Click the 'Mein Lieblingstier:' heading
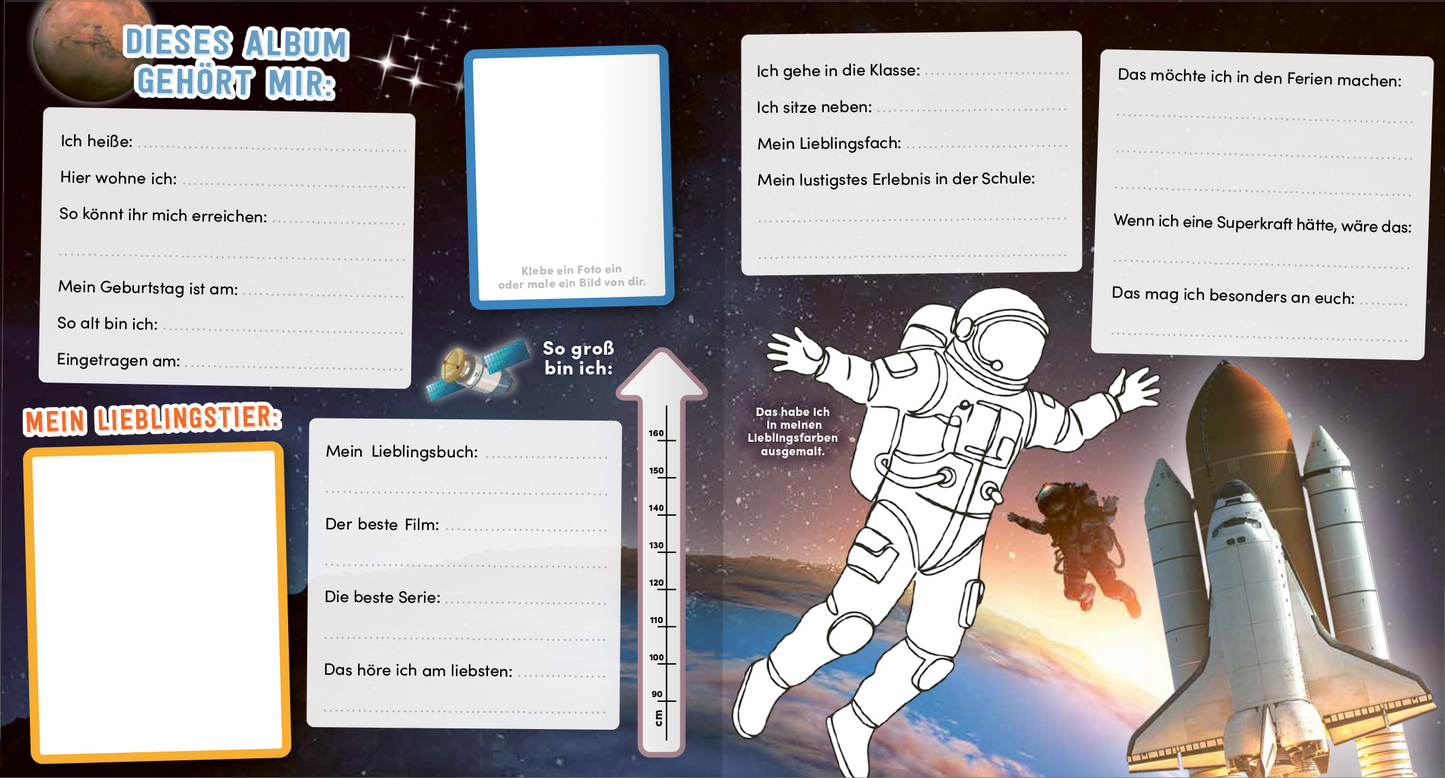Screen dimensions: 1445x778 [x=152, y=421]
